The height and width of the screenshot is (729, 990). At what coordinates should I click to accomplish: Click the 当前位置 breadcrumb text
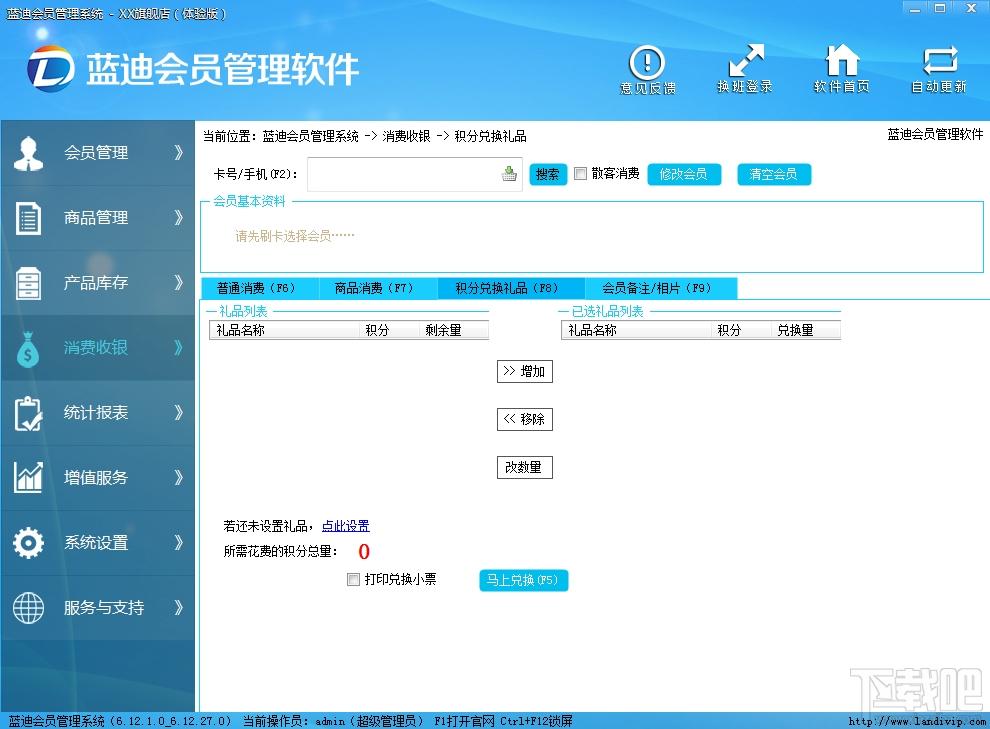point(364,136)
